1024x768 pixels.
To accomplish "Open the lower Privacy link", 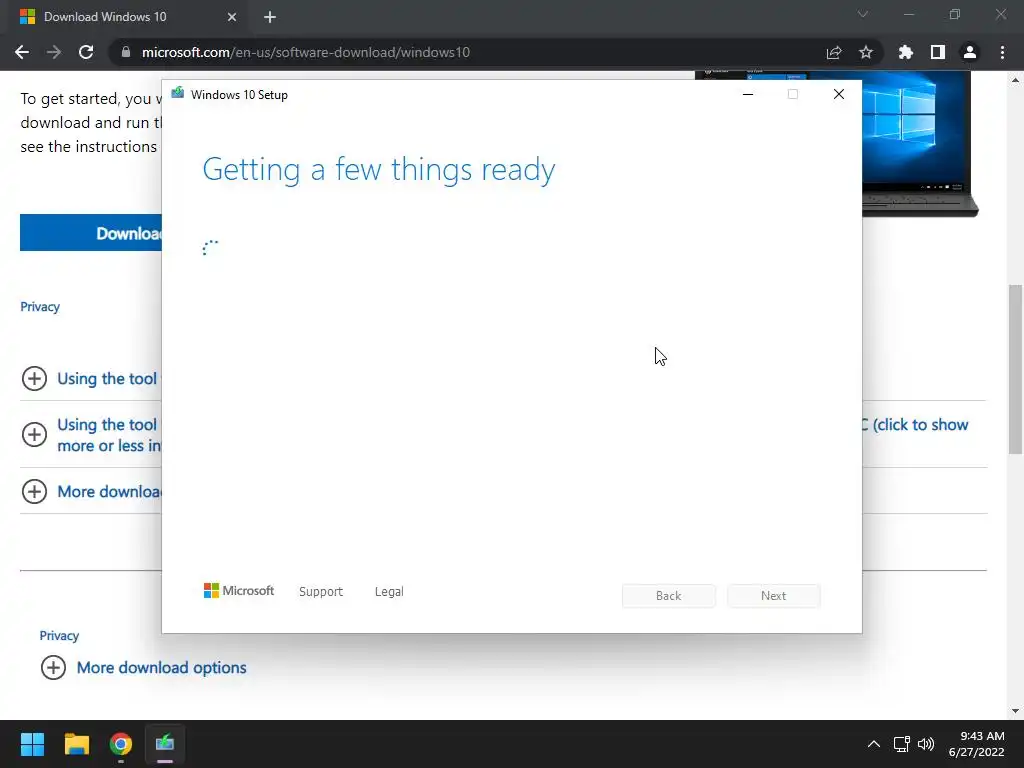I will pos(59,635).
